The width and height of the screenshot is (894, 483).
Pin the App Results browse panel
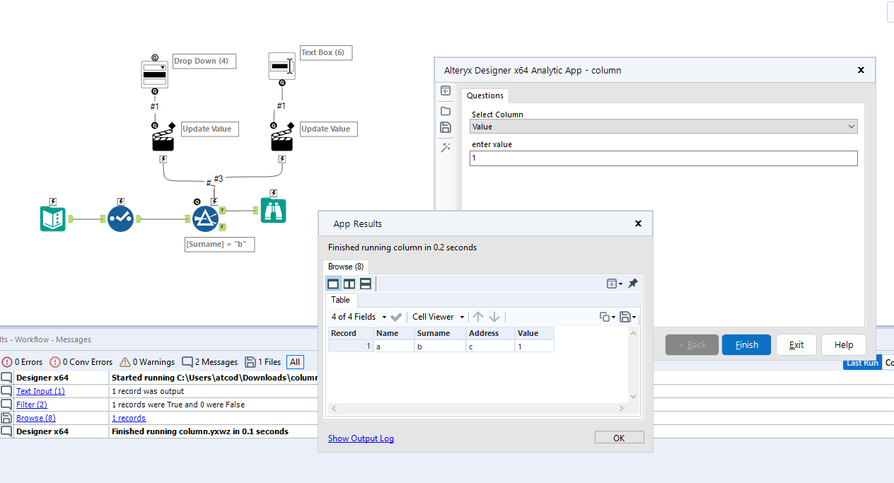click(633, 283)
